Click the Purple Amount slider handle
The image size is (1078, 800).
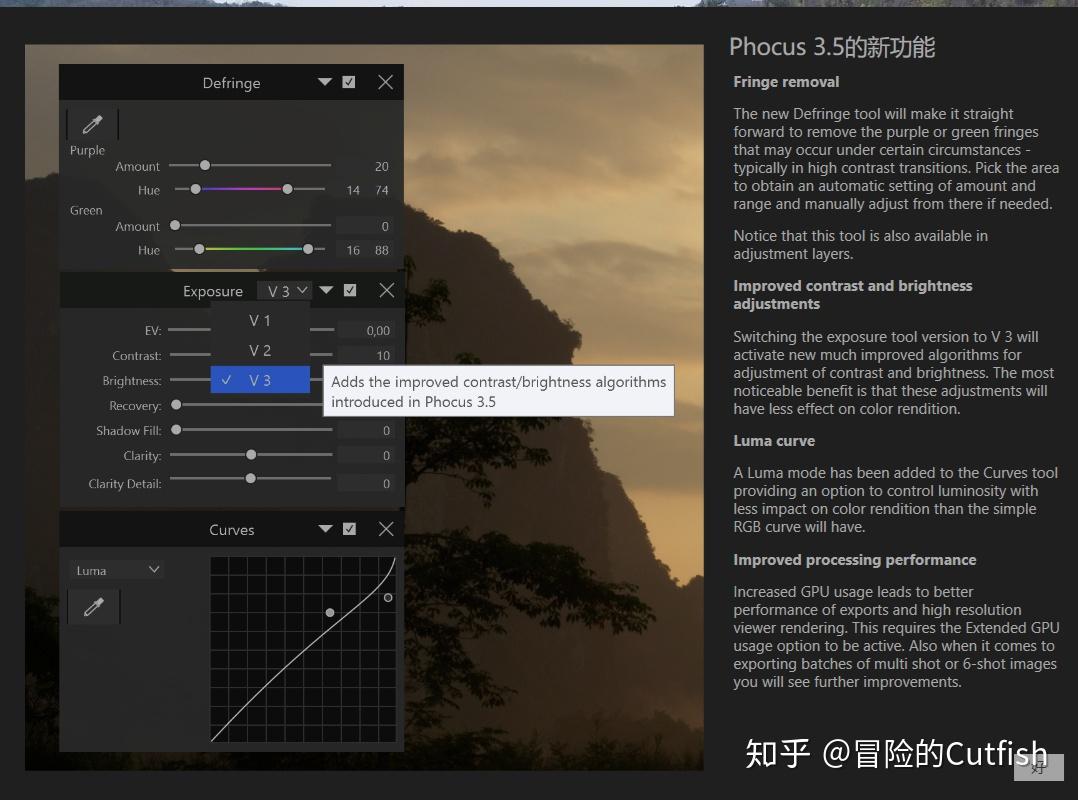205,166
